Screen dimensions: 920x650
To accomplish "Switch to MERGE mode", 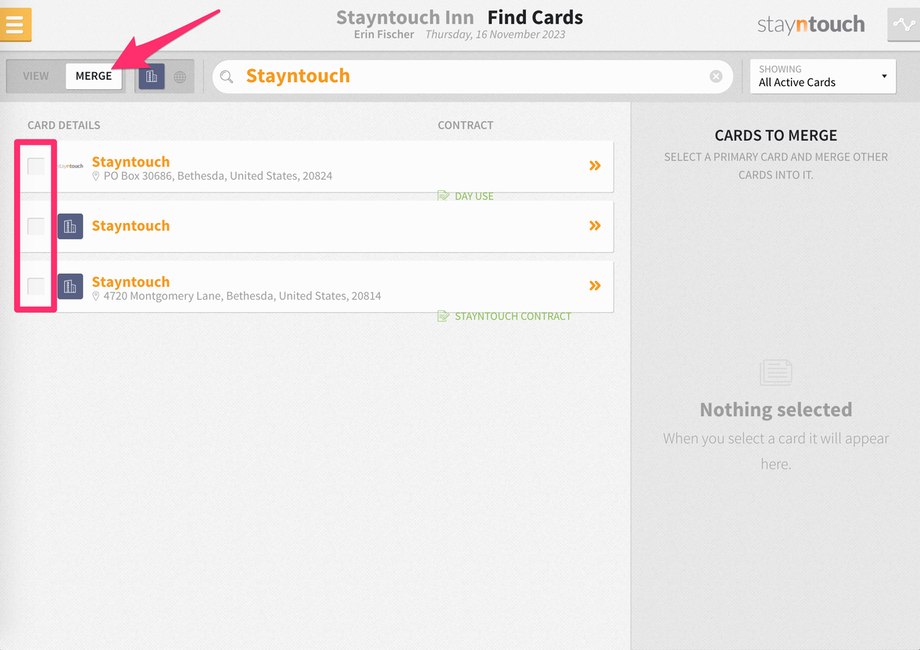I will pyautogui.click(x=93, y=76).
